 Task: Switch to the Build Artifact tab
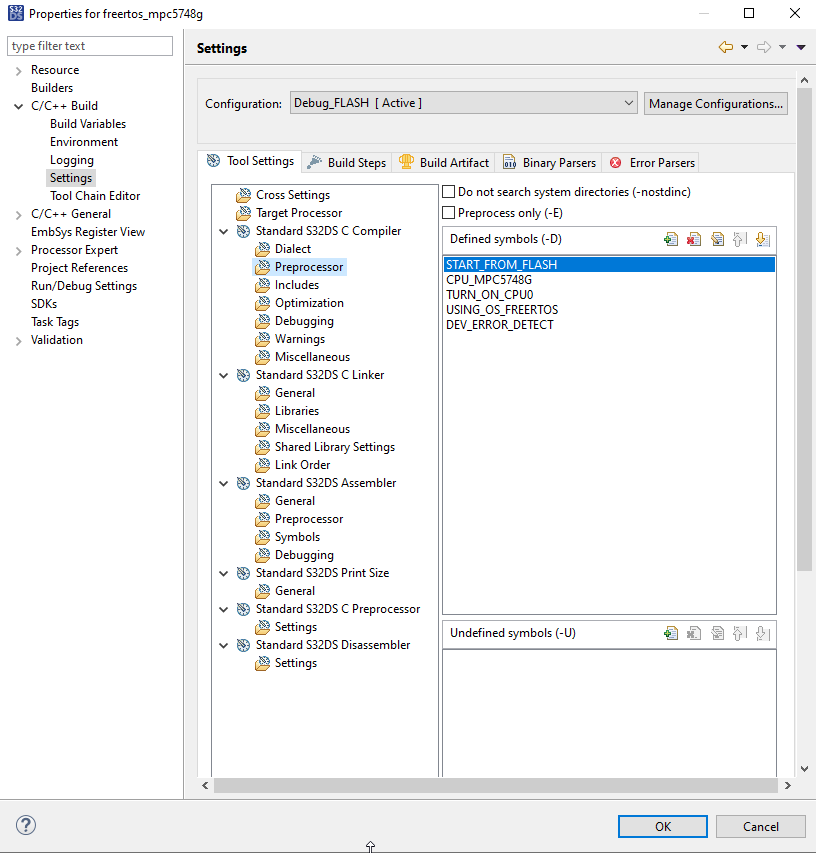[444, 163]
